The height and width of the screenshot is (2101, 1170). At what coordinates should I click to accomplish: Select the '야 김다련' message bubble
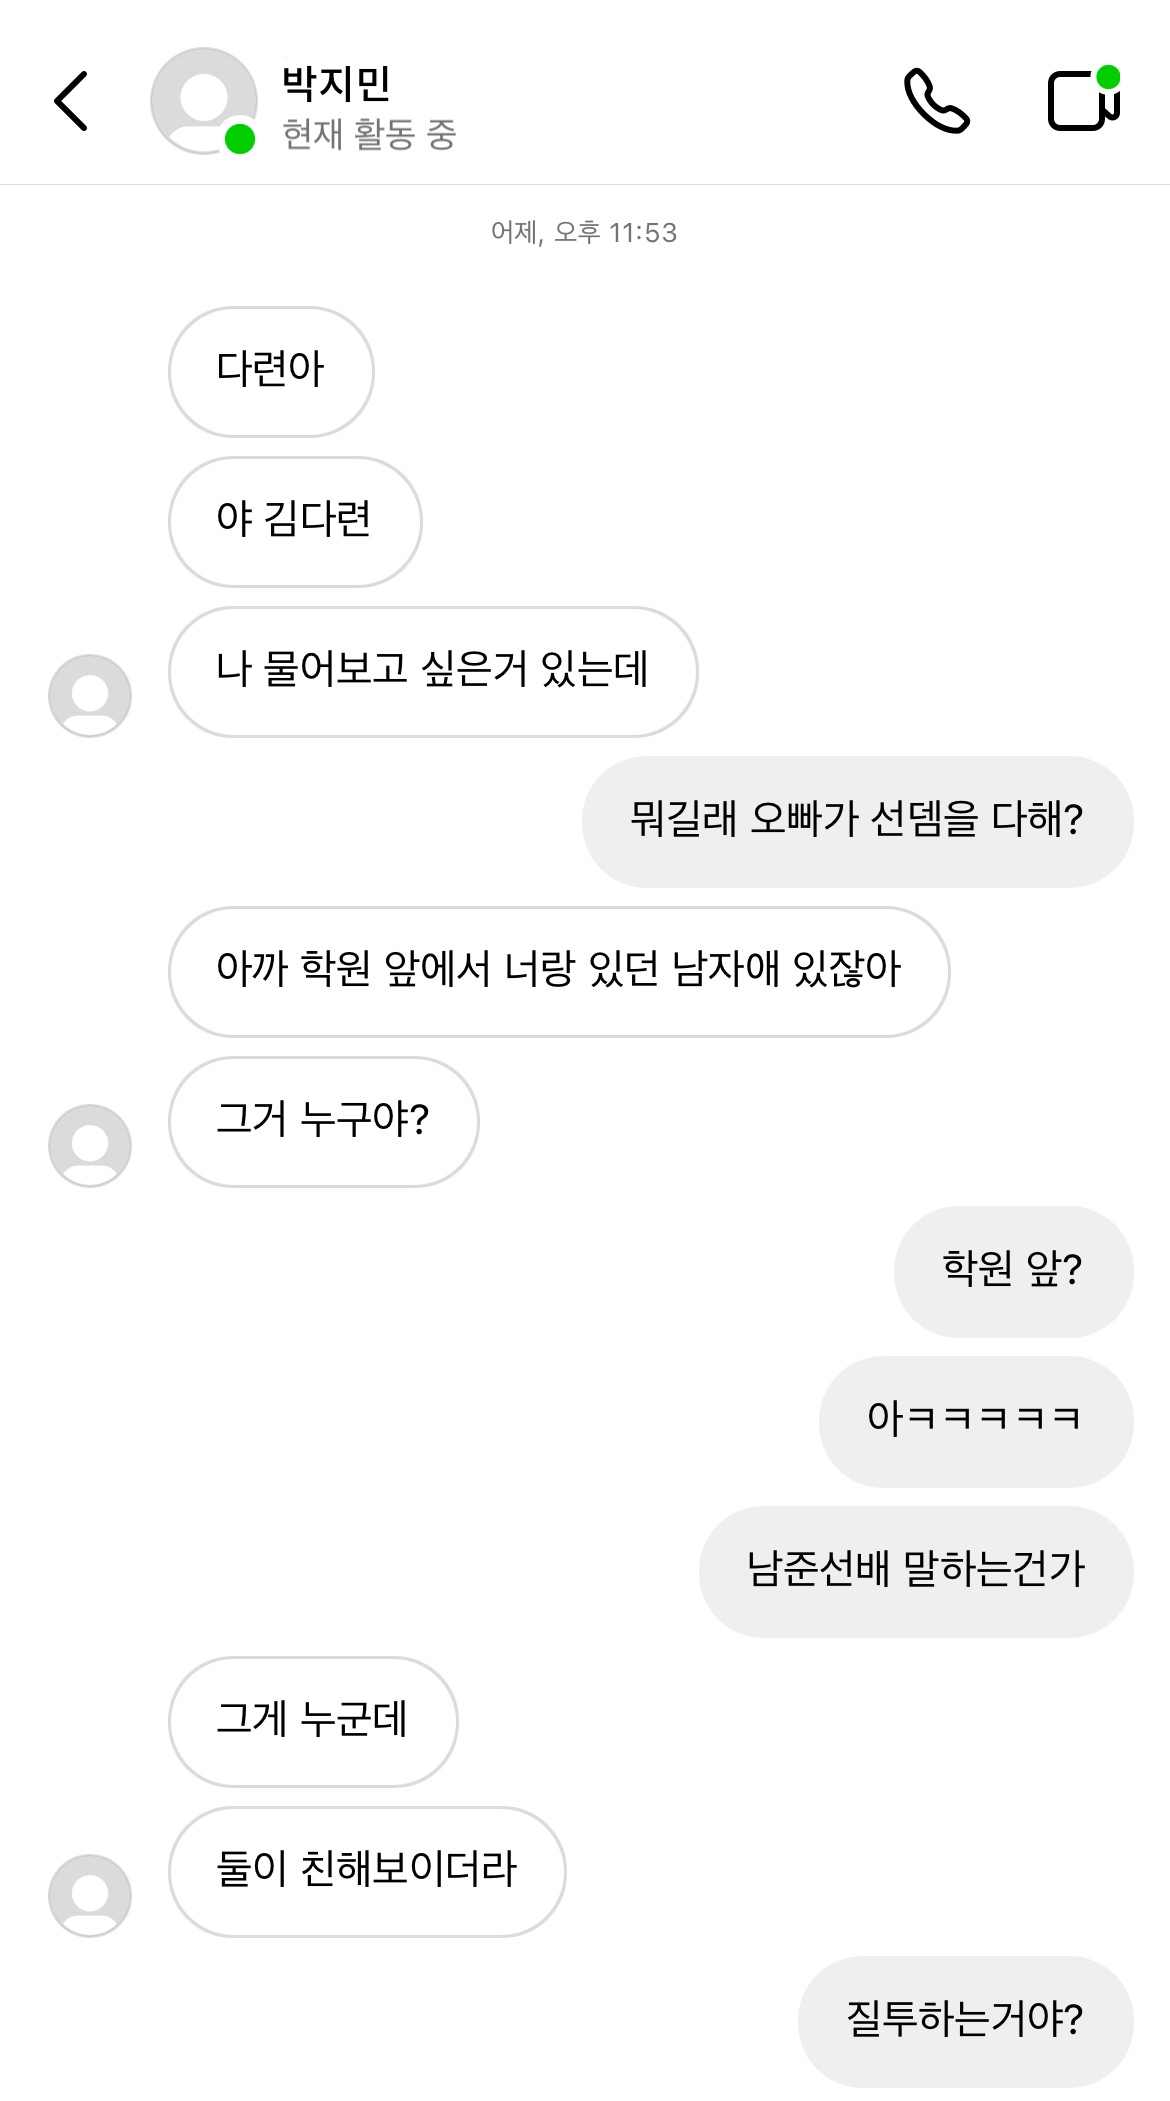(x=295, y=522)
